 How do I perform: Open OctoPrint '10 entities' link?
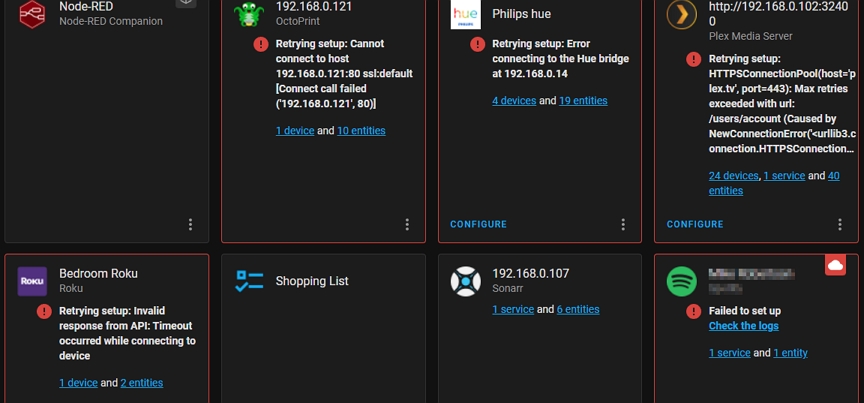pos(361,131)
